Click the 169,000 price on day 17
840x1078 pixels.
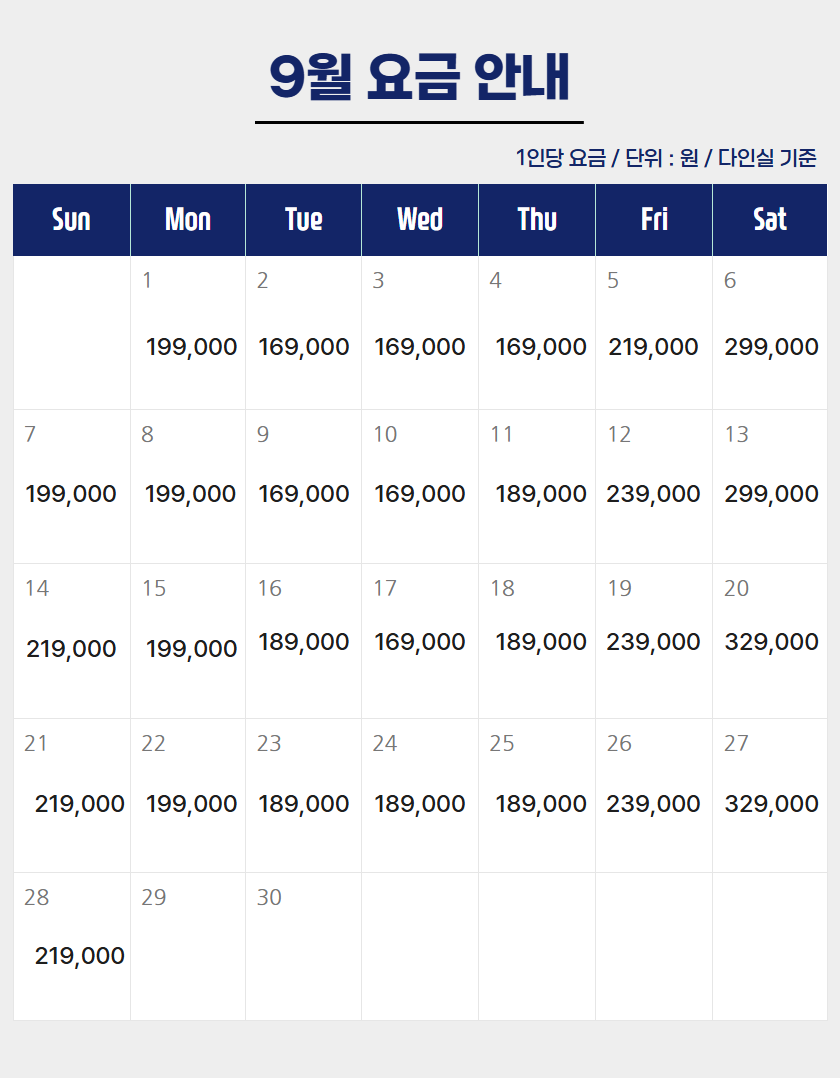click(420, 642)
